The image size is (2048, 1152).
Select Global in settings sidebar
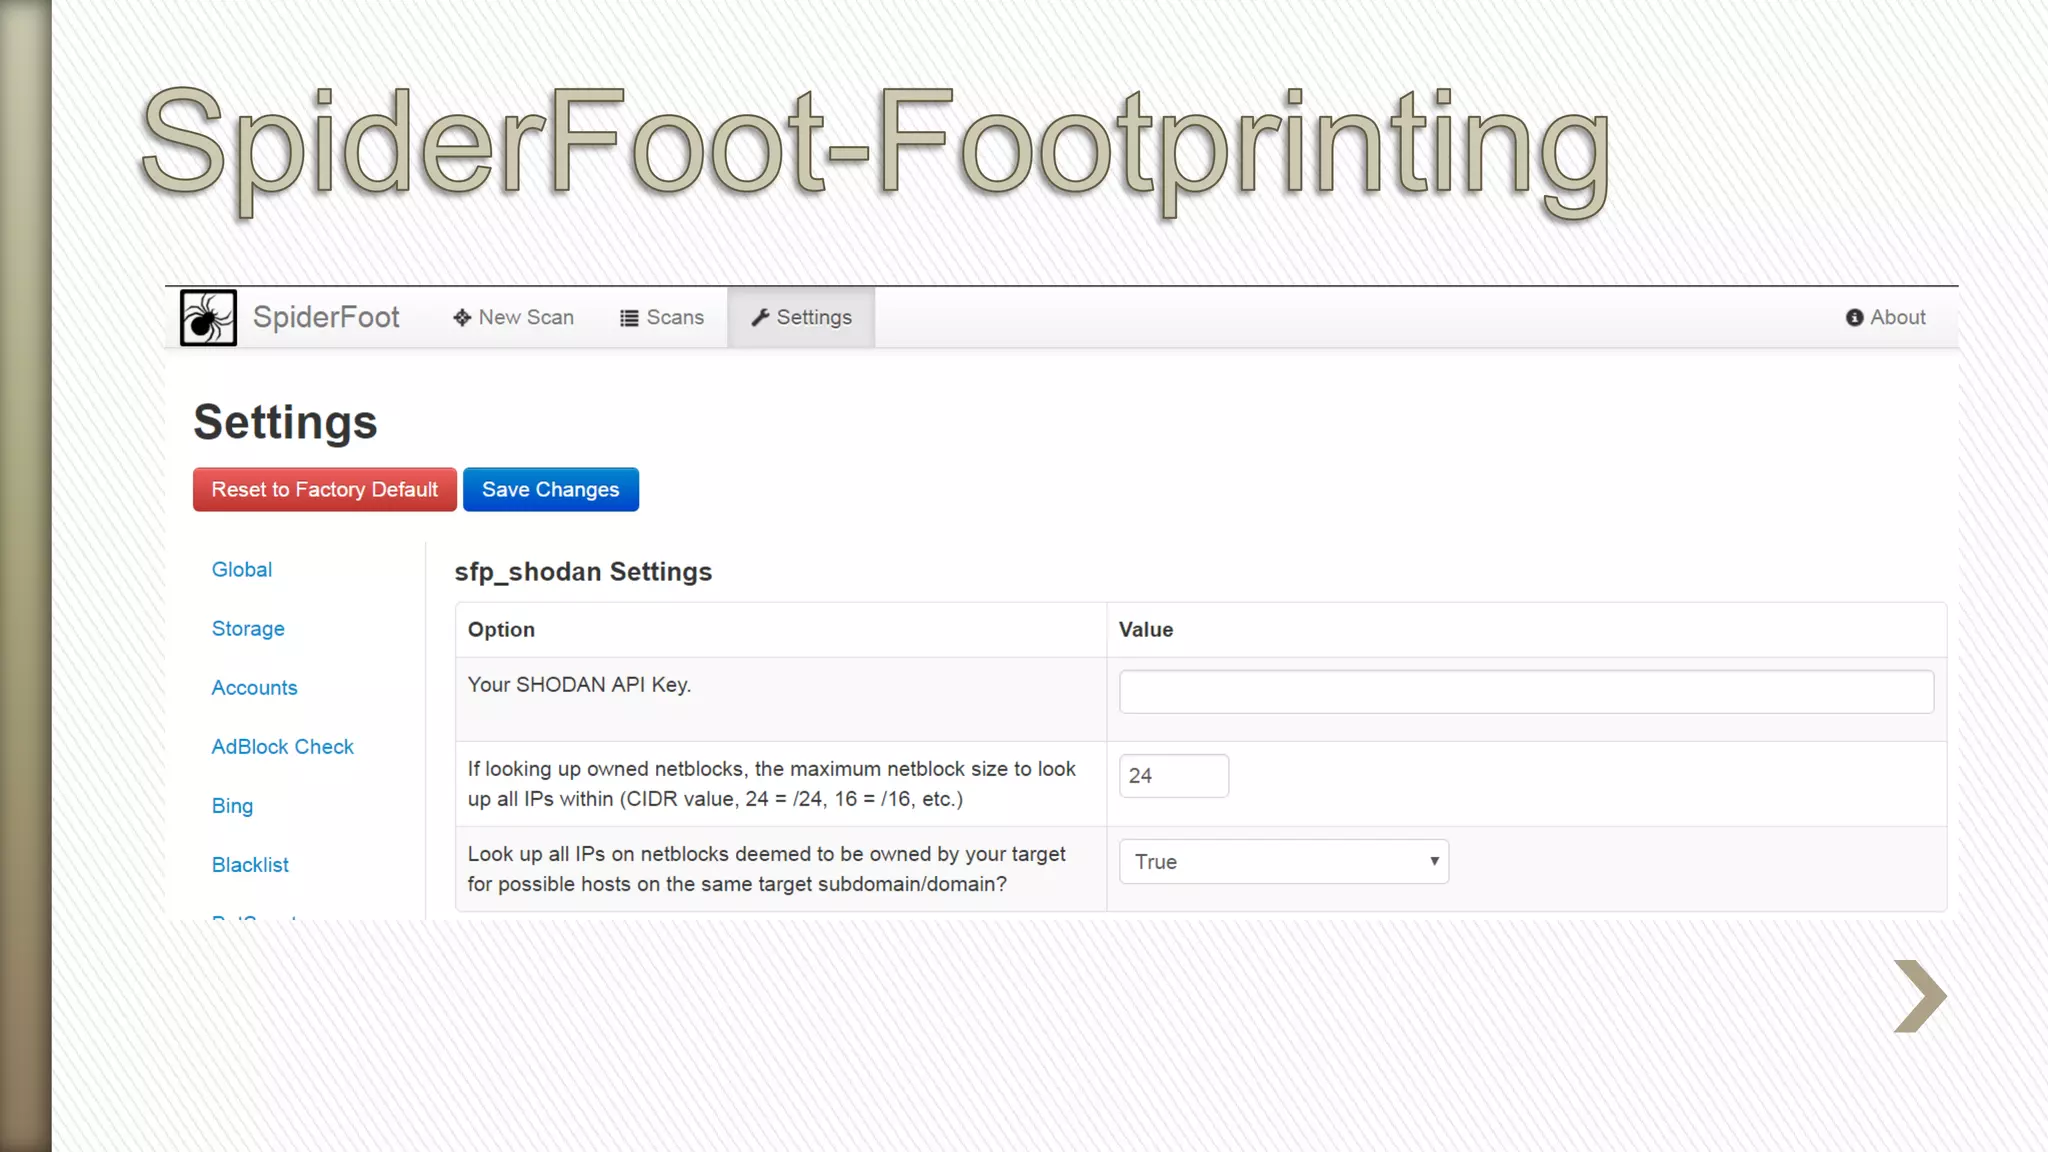point(241,570)
